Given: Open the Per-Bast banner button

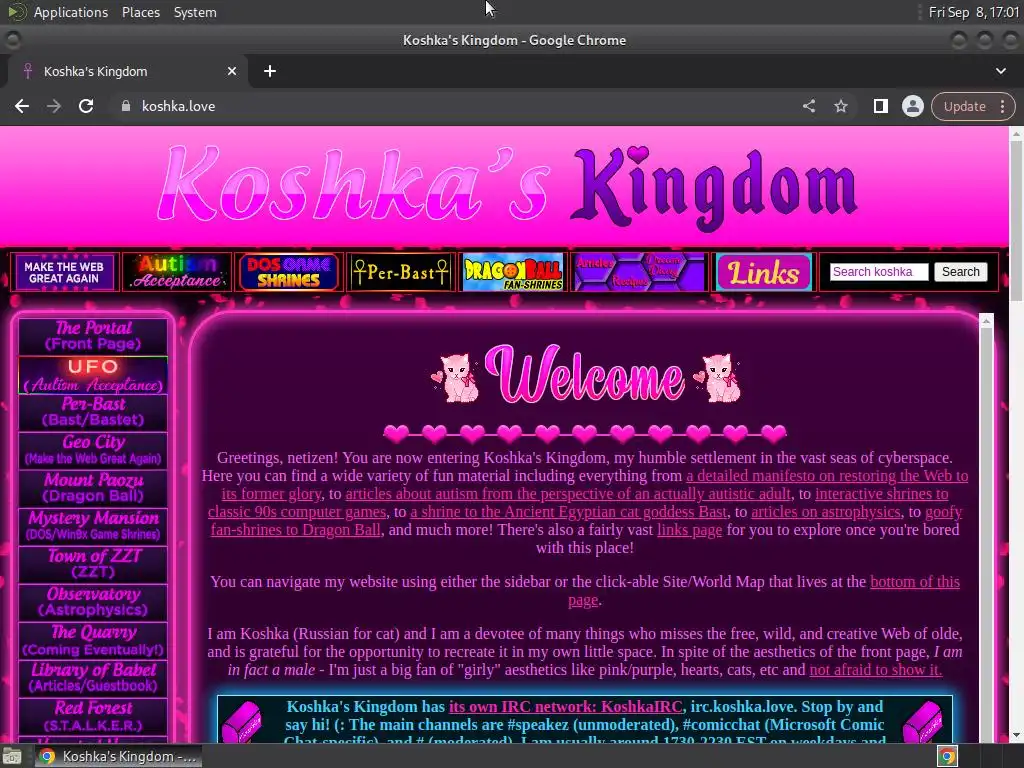Looking at the screenshot, I should pos(400,272).
